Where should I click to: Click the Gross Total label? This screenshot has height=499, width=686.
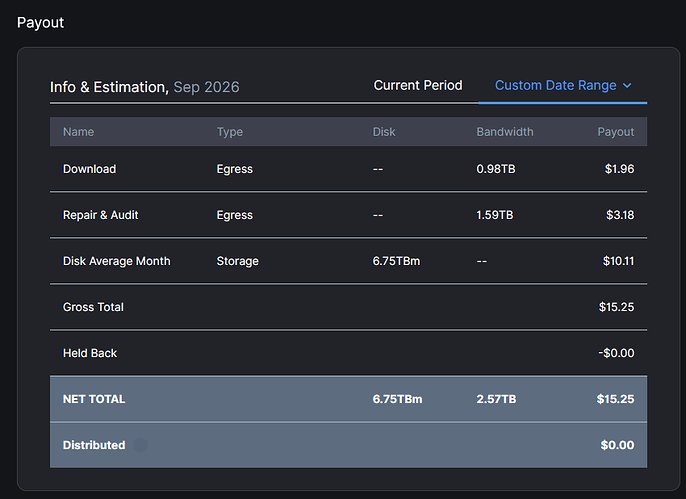[x=93, y=307]
